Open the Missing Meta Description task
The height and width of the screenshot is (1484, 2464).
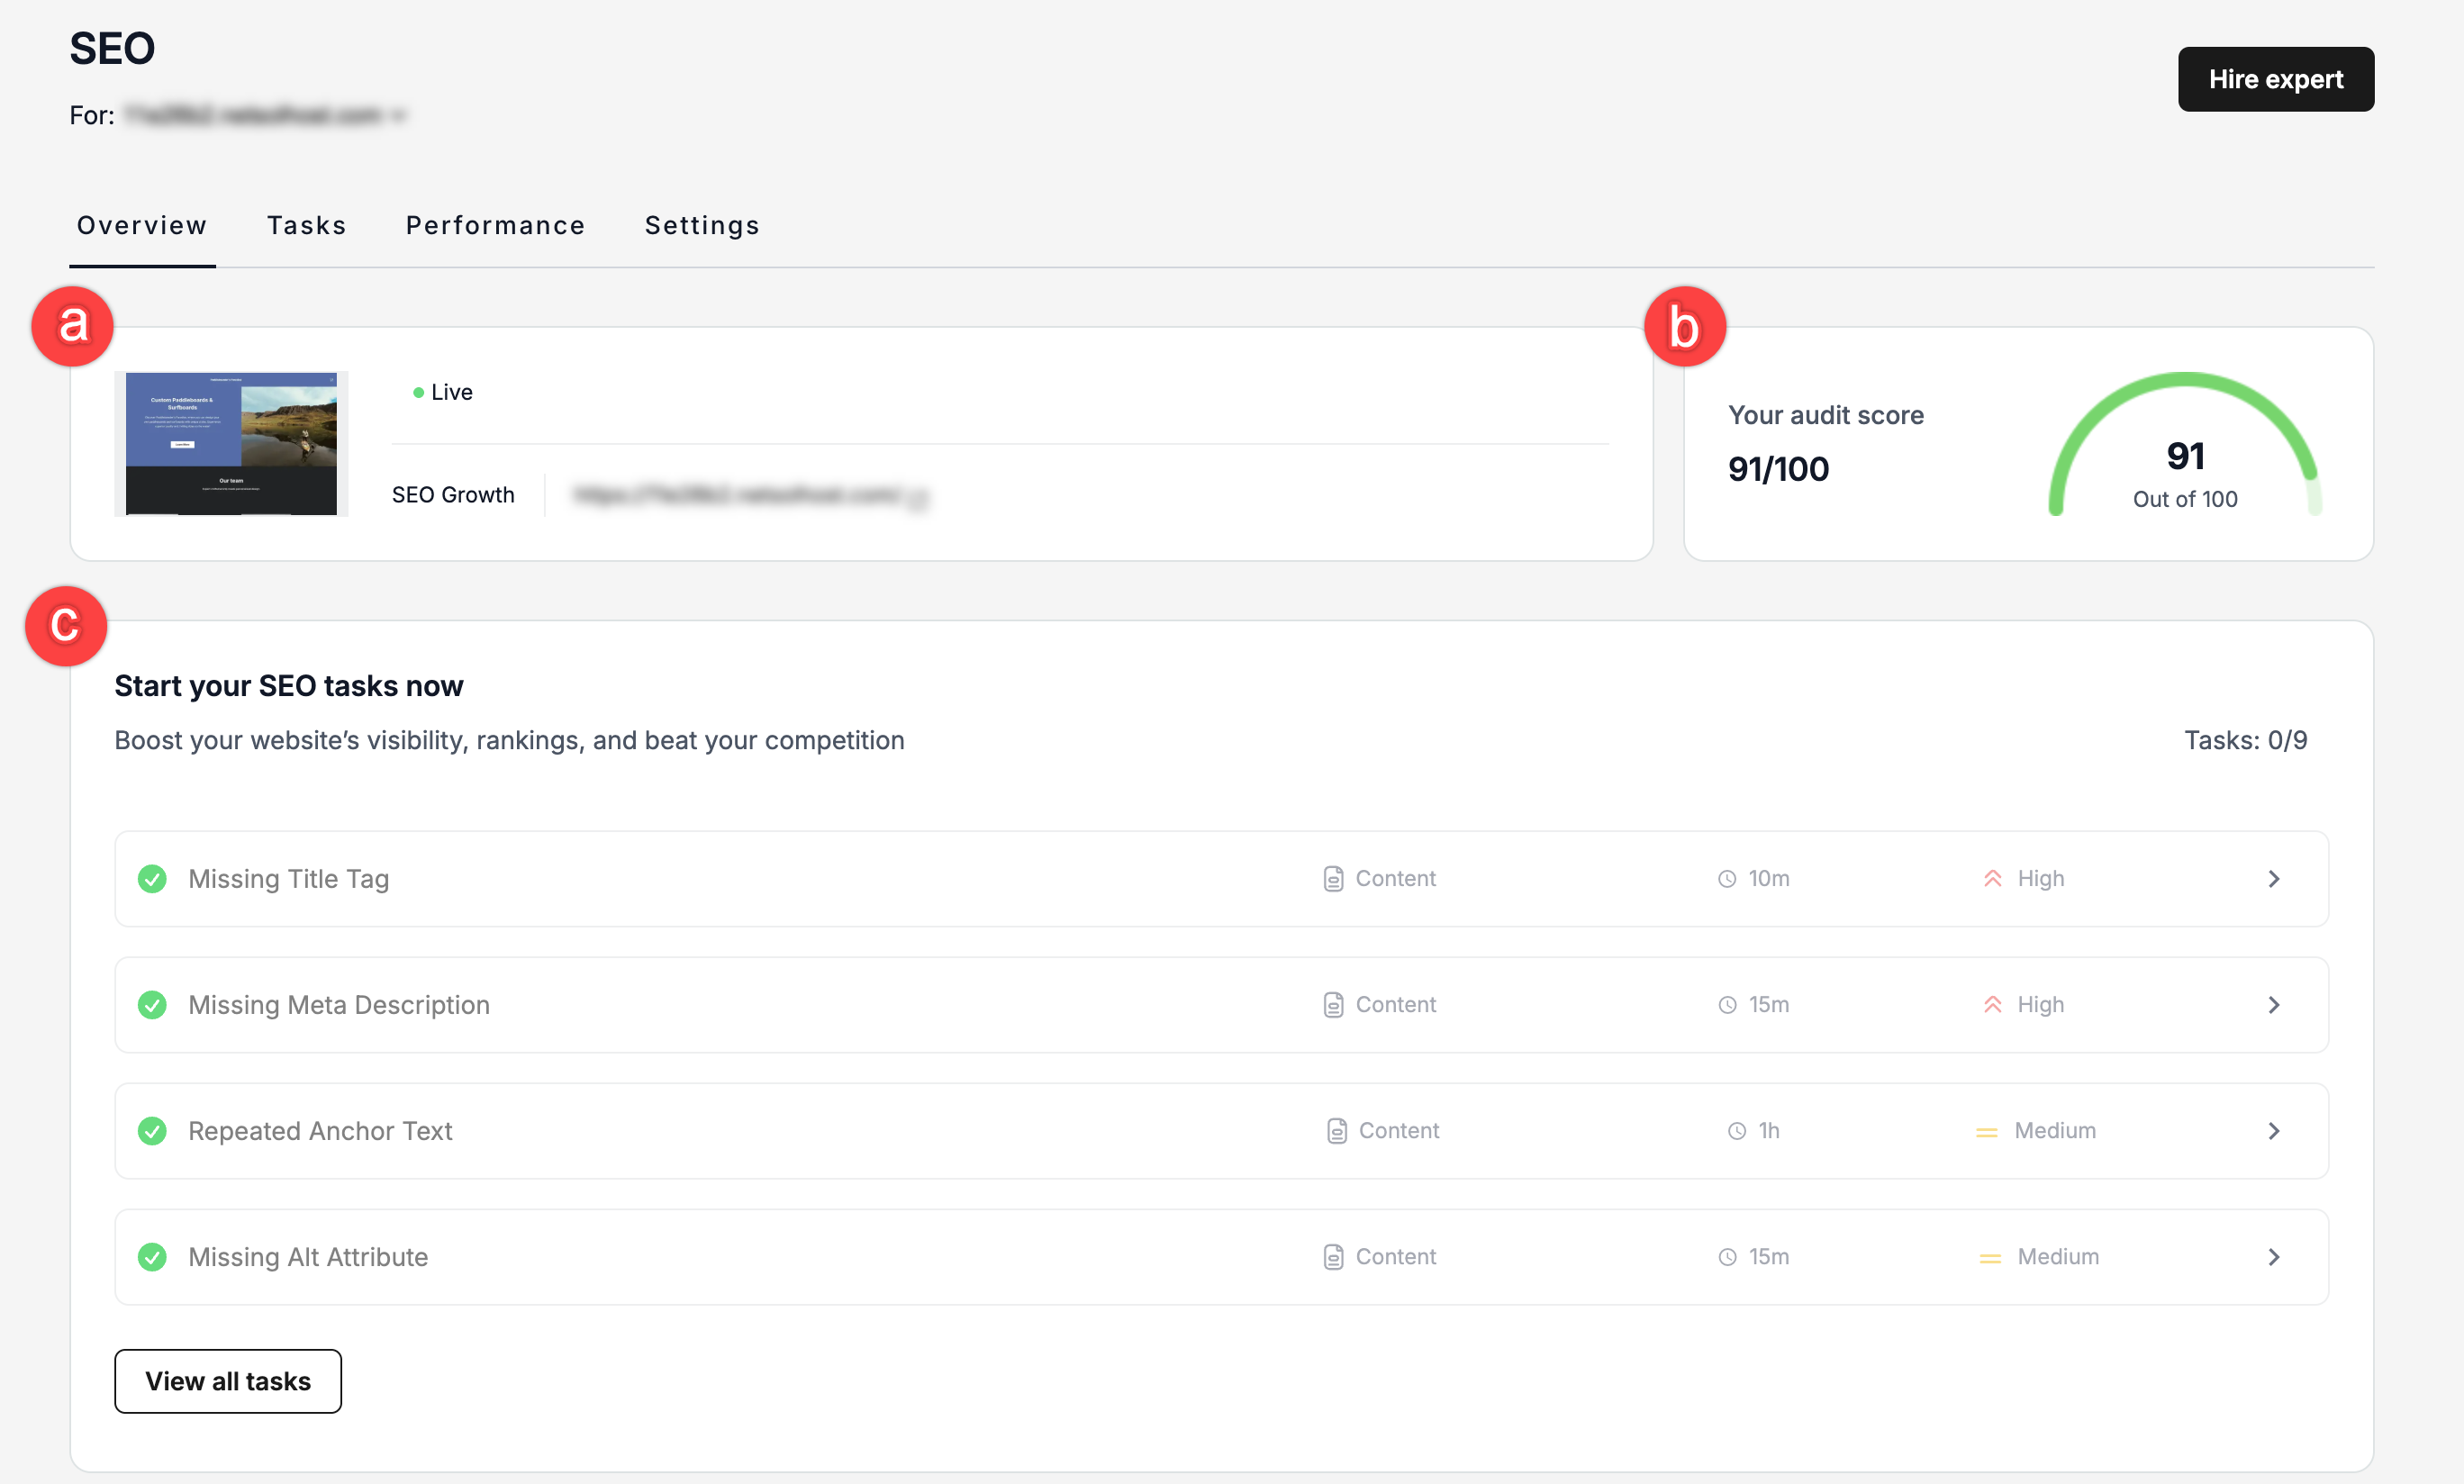pos(1221,1005)
